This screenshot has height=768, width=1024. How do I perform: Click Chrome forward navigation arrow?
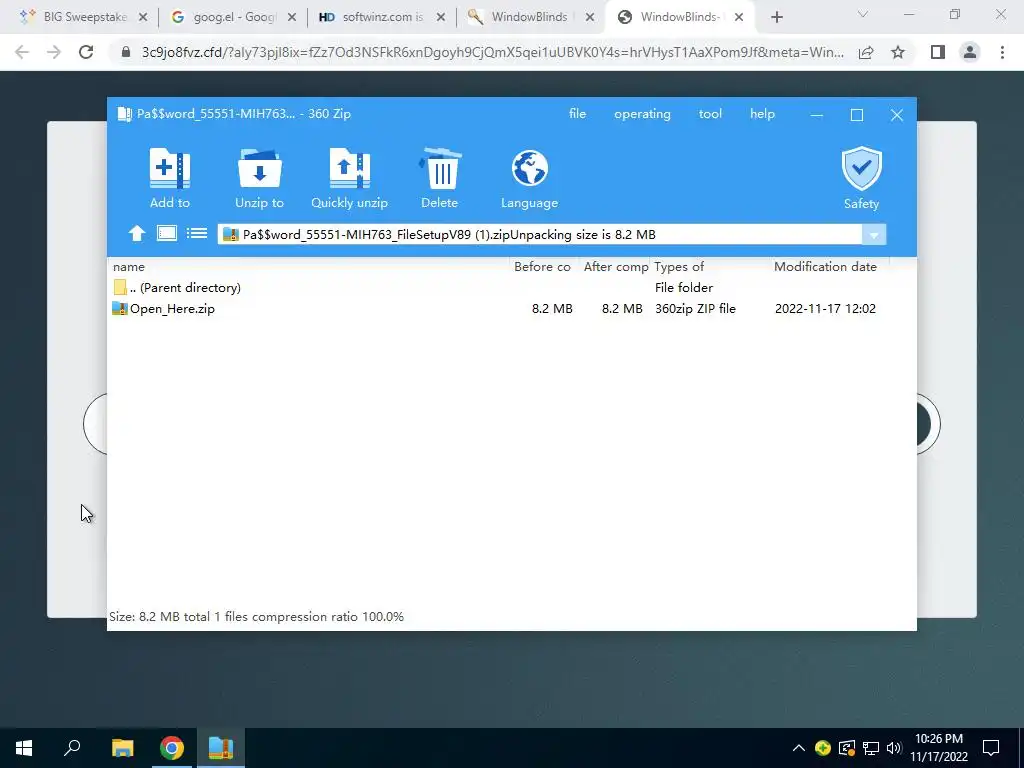pos(54,52)
